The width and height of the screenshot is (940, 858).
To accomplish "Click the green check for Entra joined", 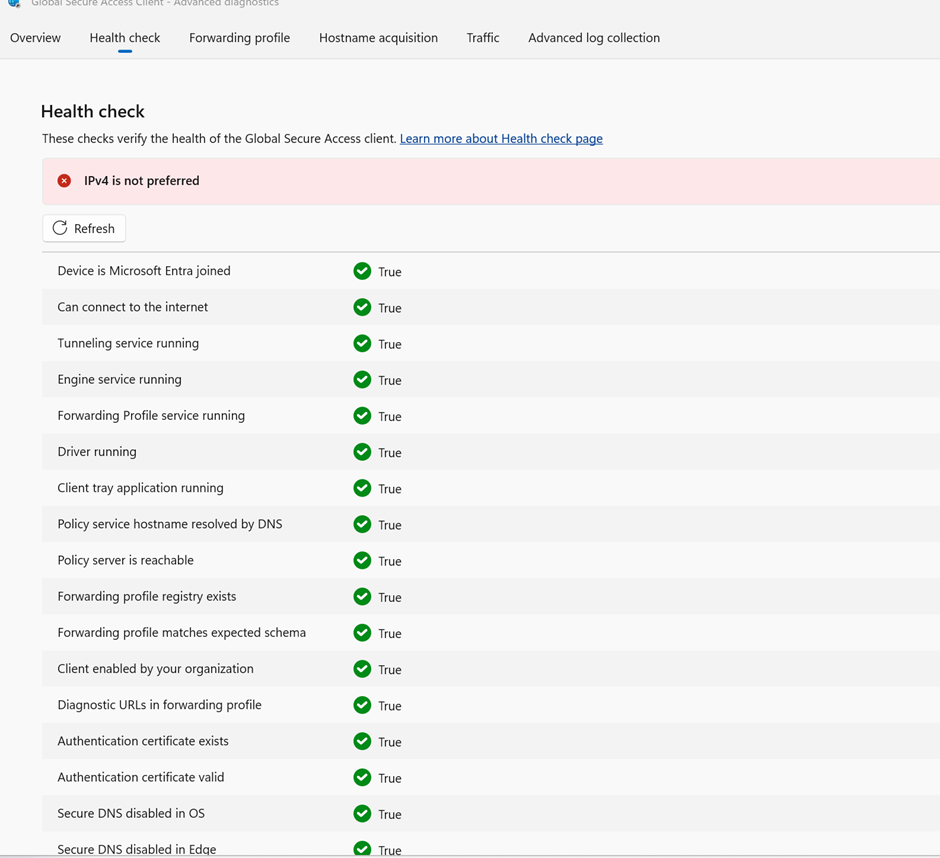I will (362, 271).
